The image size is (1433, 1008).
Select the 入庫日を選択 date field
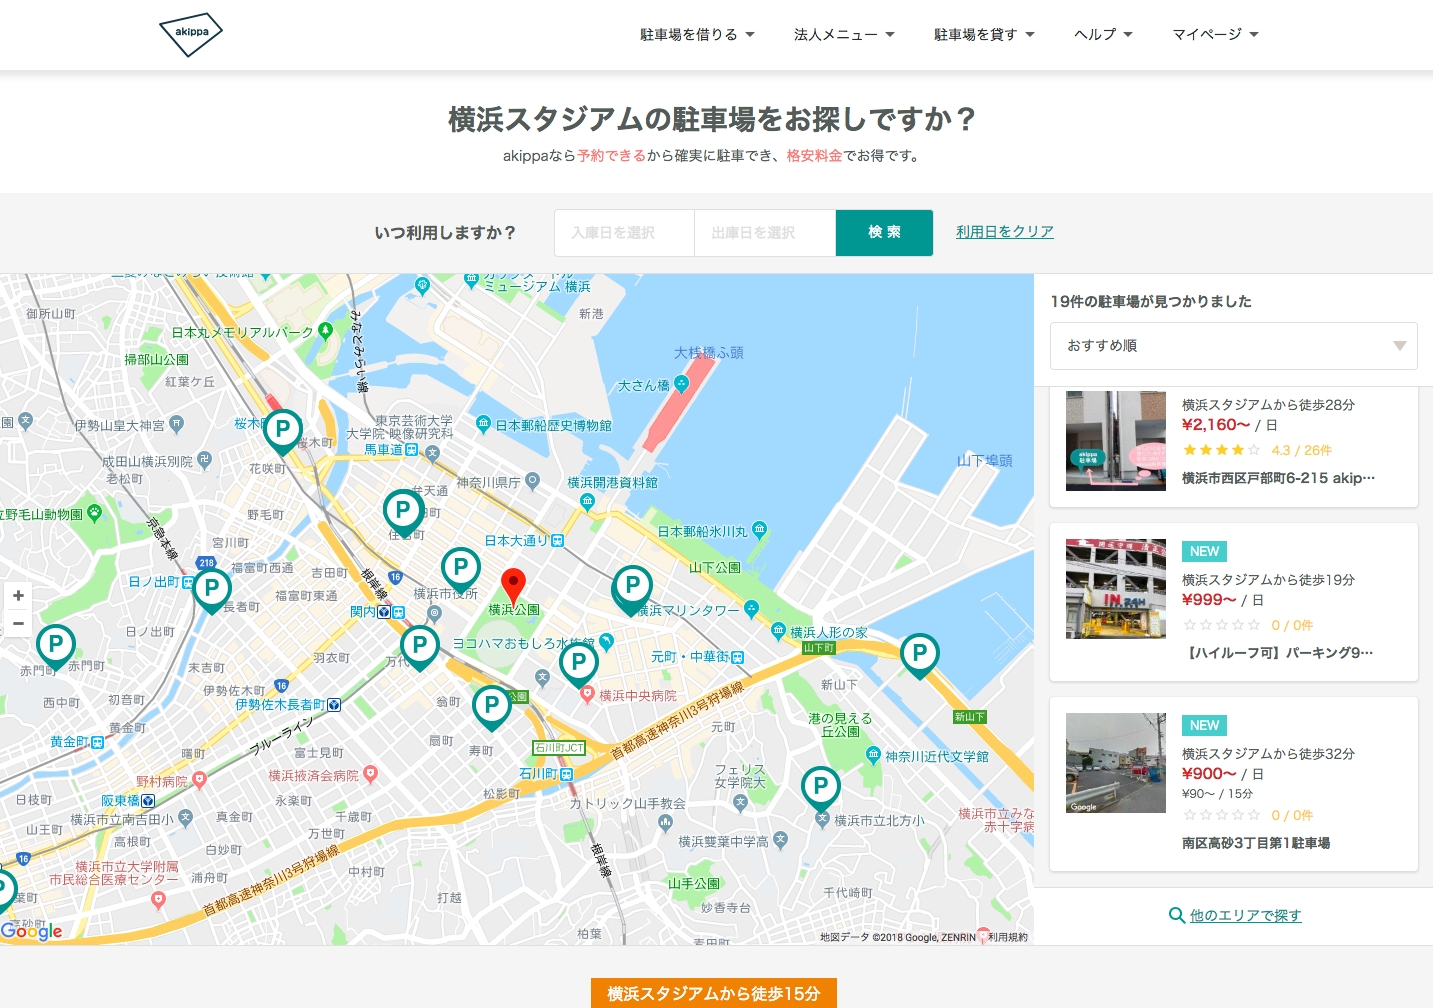point(624,233)
